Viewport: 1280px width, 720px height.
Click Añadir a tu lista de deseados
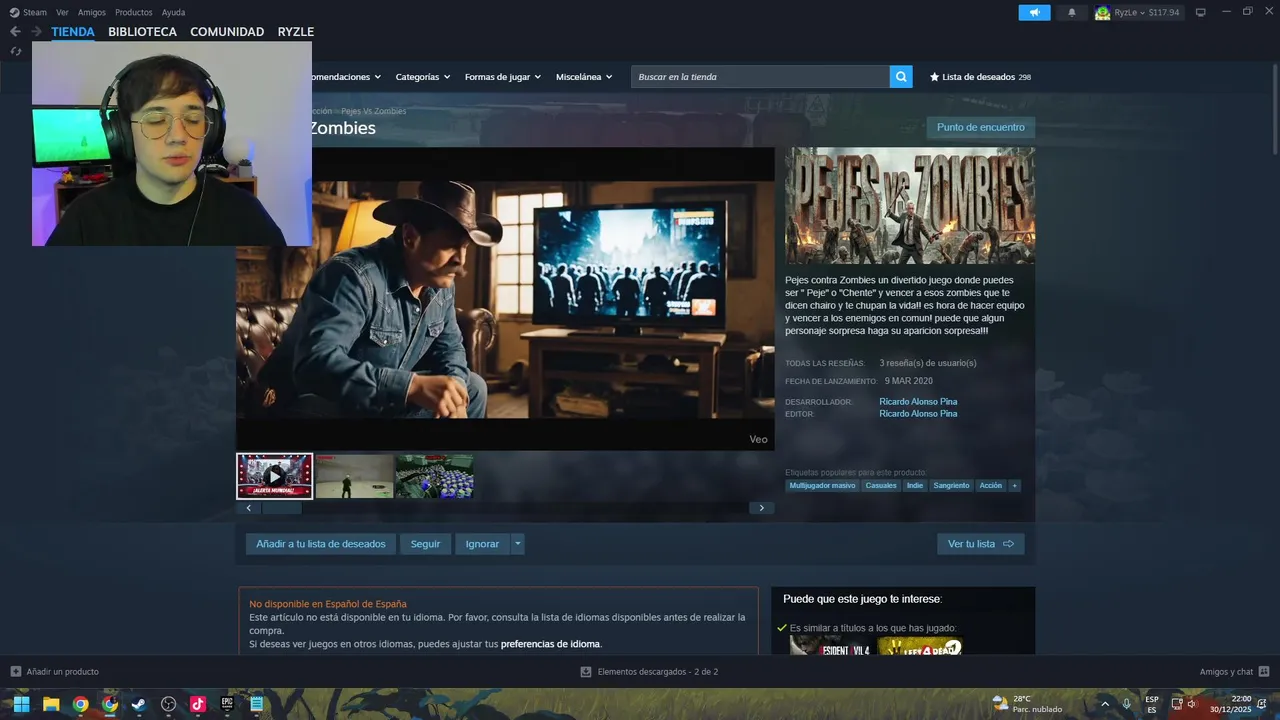pyautogui.click(x=321, y=544)
